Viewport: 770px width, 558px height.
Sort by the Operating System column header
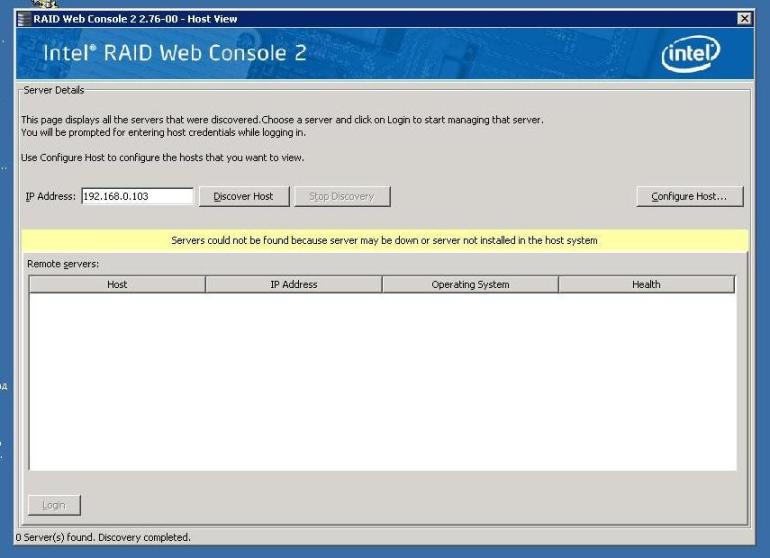pyautogui.click(x=470, y=284)
